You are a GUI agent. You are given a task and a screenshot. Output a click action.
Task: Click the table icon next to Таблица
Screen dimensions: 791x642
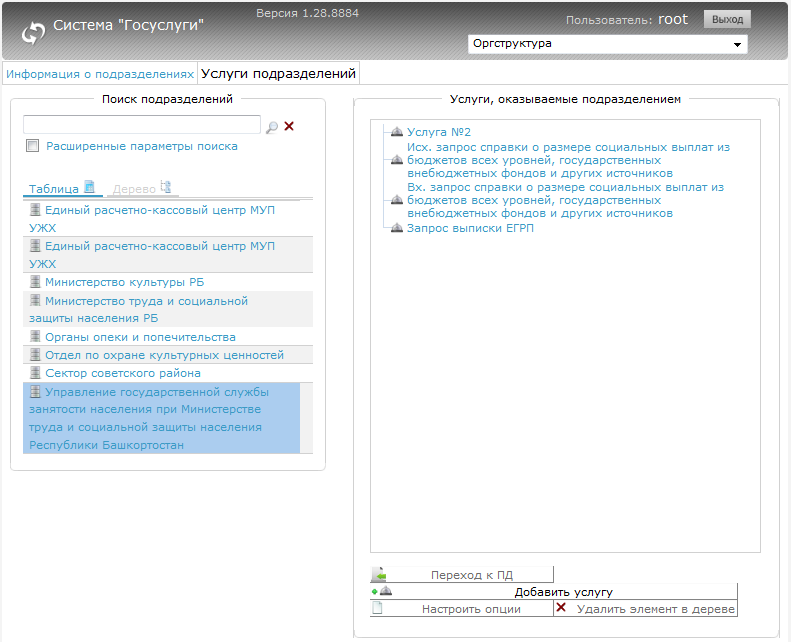[89, 187]
